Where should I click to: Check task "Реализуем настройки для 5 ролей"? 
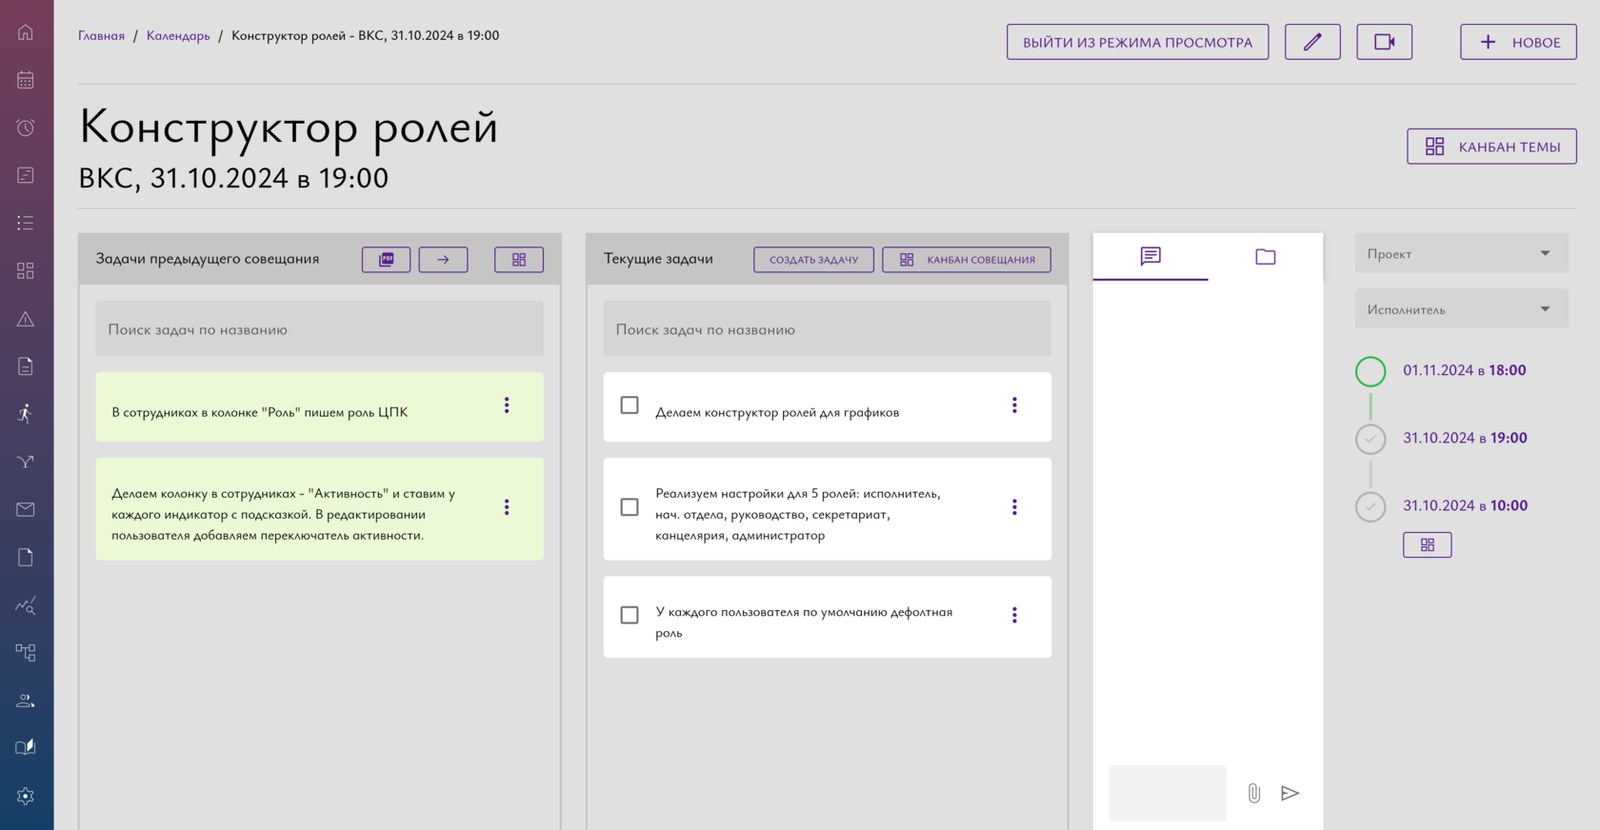point(629,507)
